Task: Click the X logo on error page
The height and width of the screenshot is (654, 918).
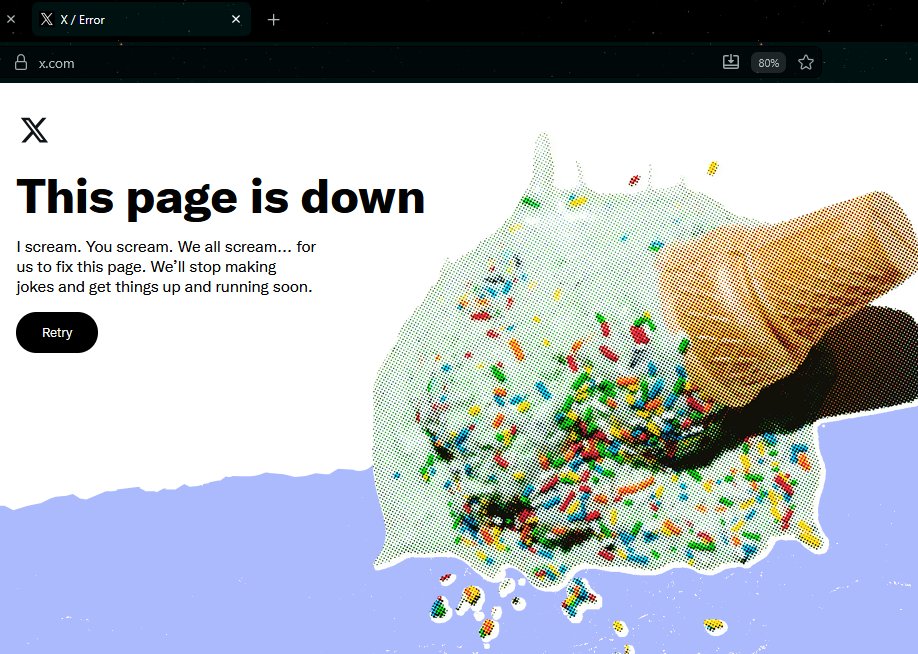Action: point(34,130)
